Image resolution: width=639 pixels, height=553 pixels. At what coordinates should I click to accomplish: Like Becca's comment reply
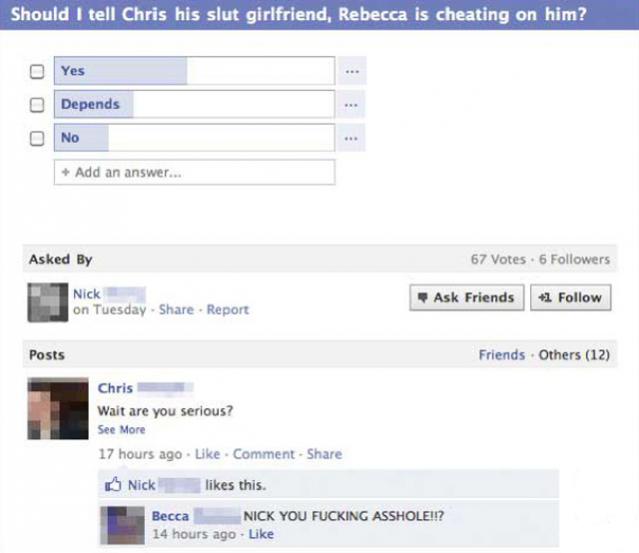(261, 534)
